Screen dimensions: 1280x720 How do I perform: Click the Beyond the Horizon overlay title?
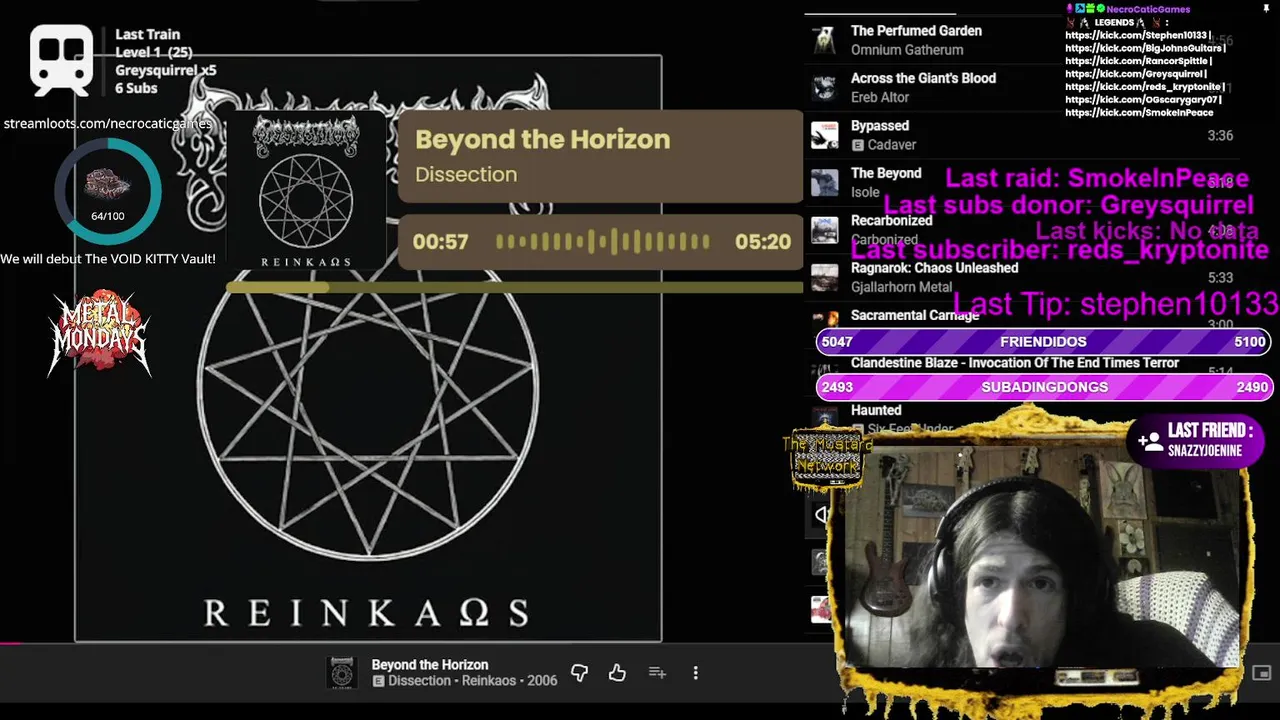[x=543, y=140]
